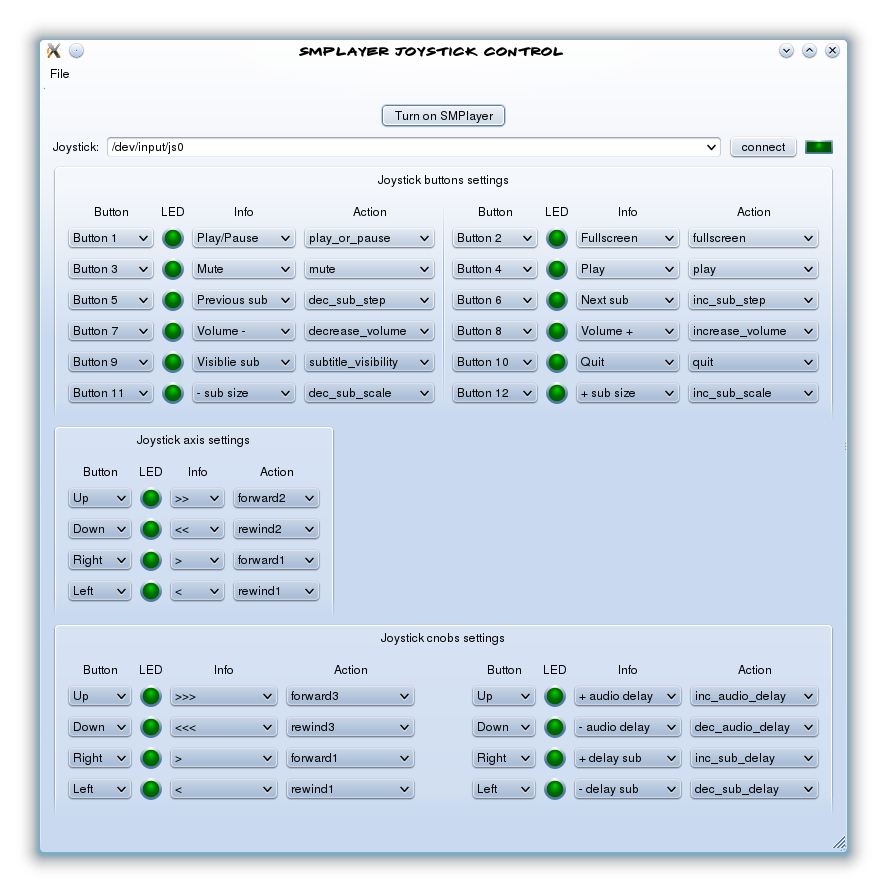Click Turn on SMPlayer button
This screenshot has height=892, width=887.
[x=443, y=116]
